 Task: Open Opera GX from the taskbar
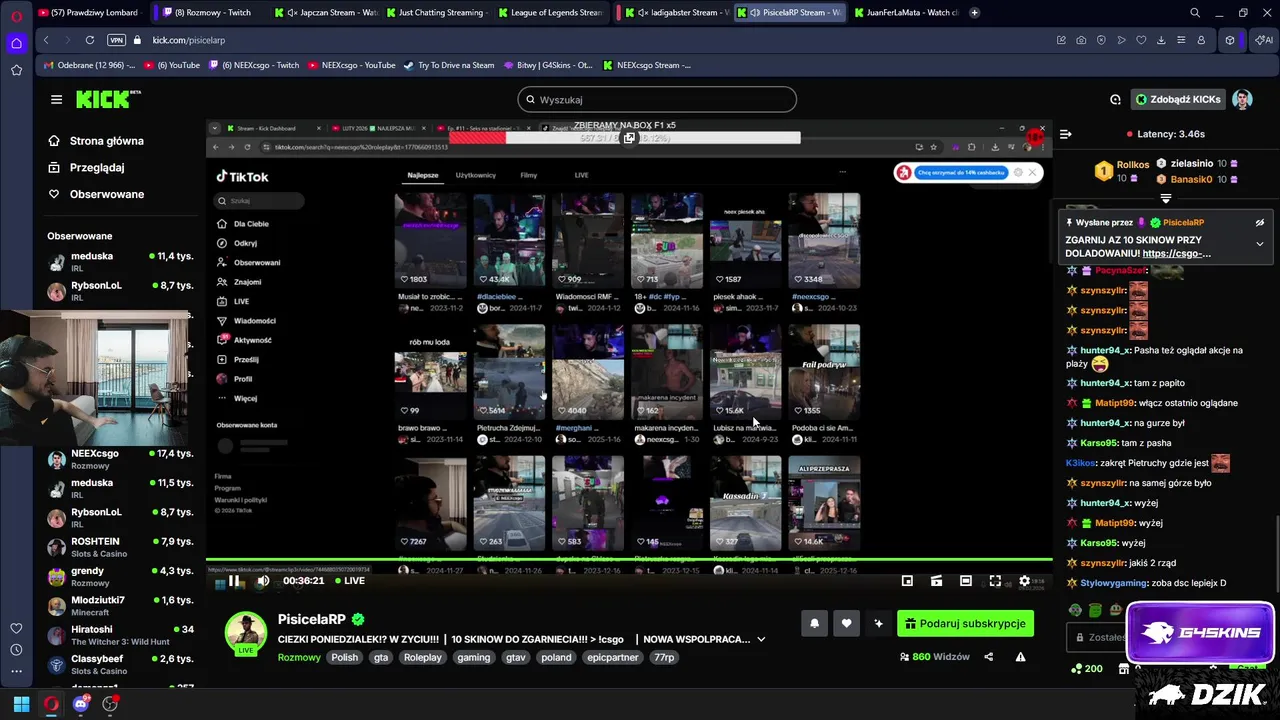point(51,704)
